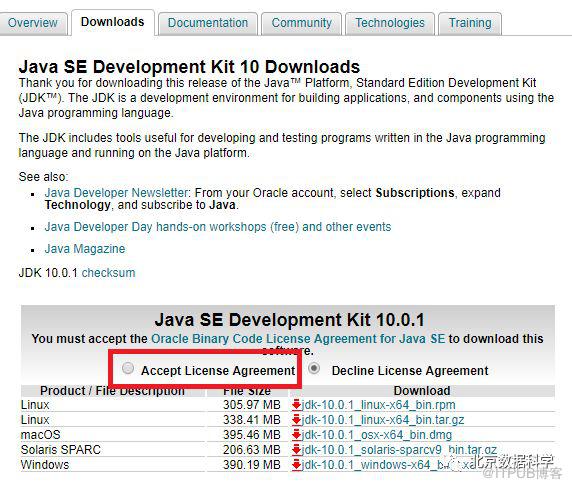Click download arrow icon for linux-x64 rpm

click(x=296, y=404)
